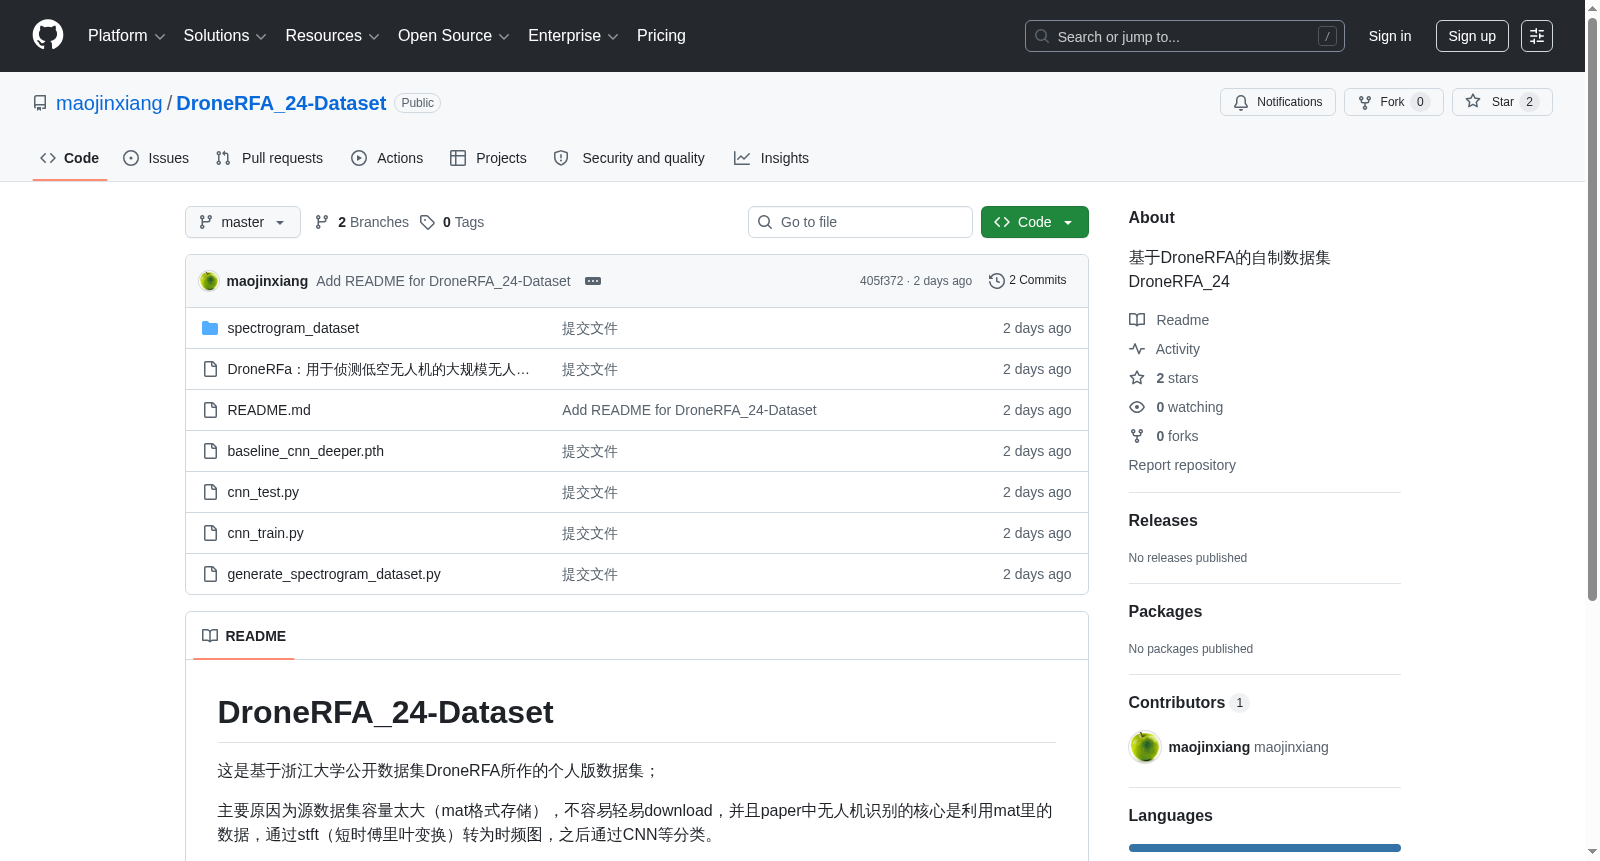
Task: Focus the Go to file field
Action: [860, 222]
